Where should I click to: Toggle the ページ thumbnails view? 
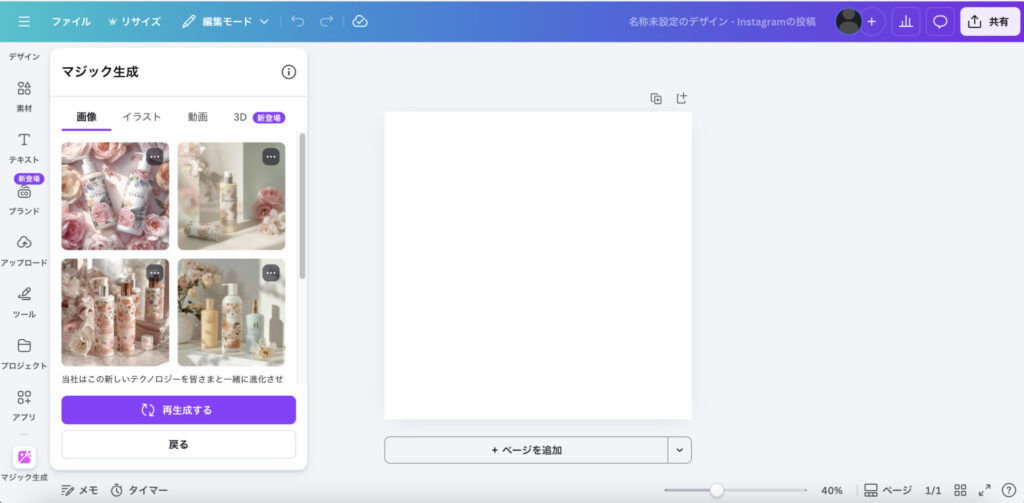click(x=888, y=490)
